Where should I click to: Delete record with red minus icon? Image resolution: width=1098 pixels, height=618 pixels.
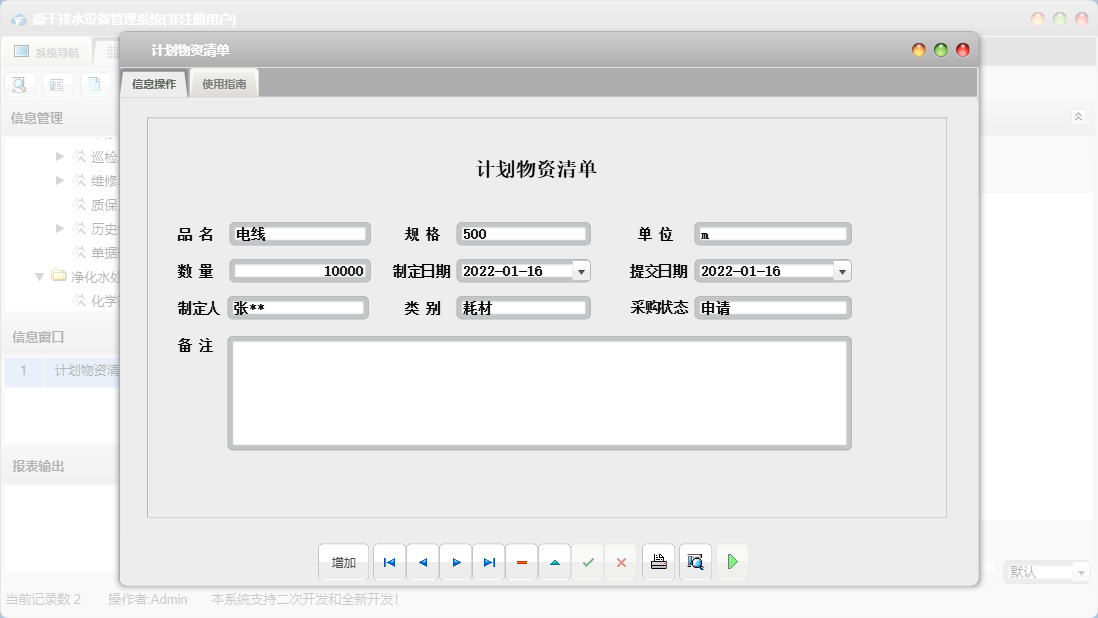pyautogui.click(x=522, y=562)
